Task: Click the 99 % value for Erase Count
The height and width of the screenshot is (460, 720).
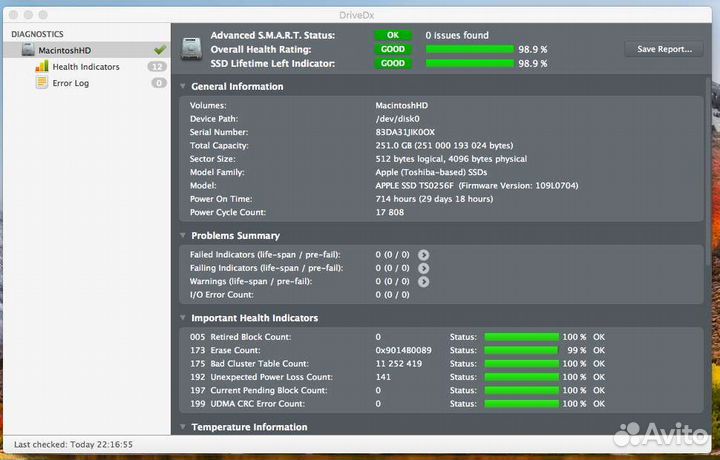Action: [x=577, y=350]
